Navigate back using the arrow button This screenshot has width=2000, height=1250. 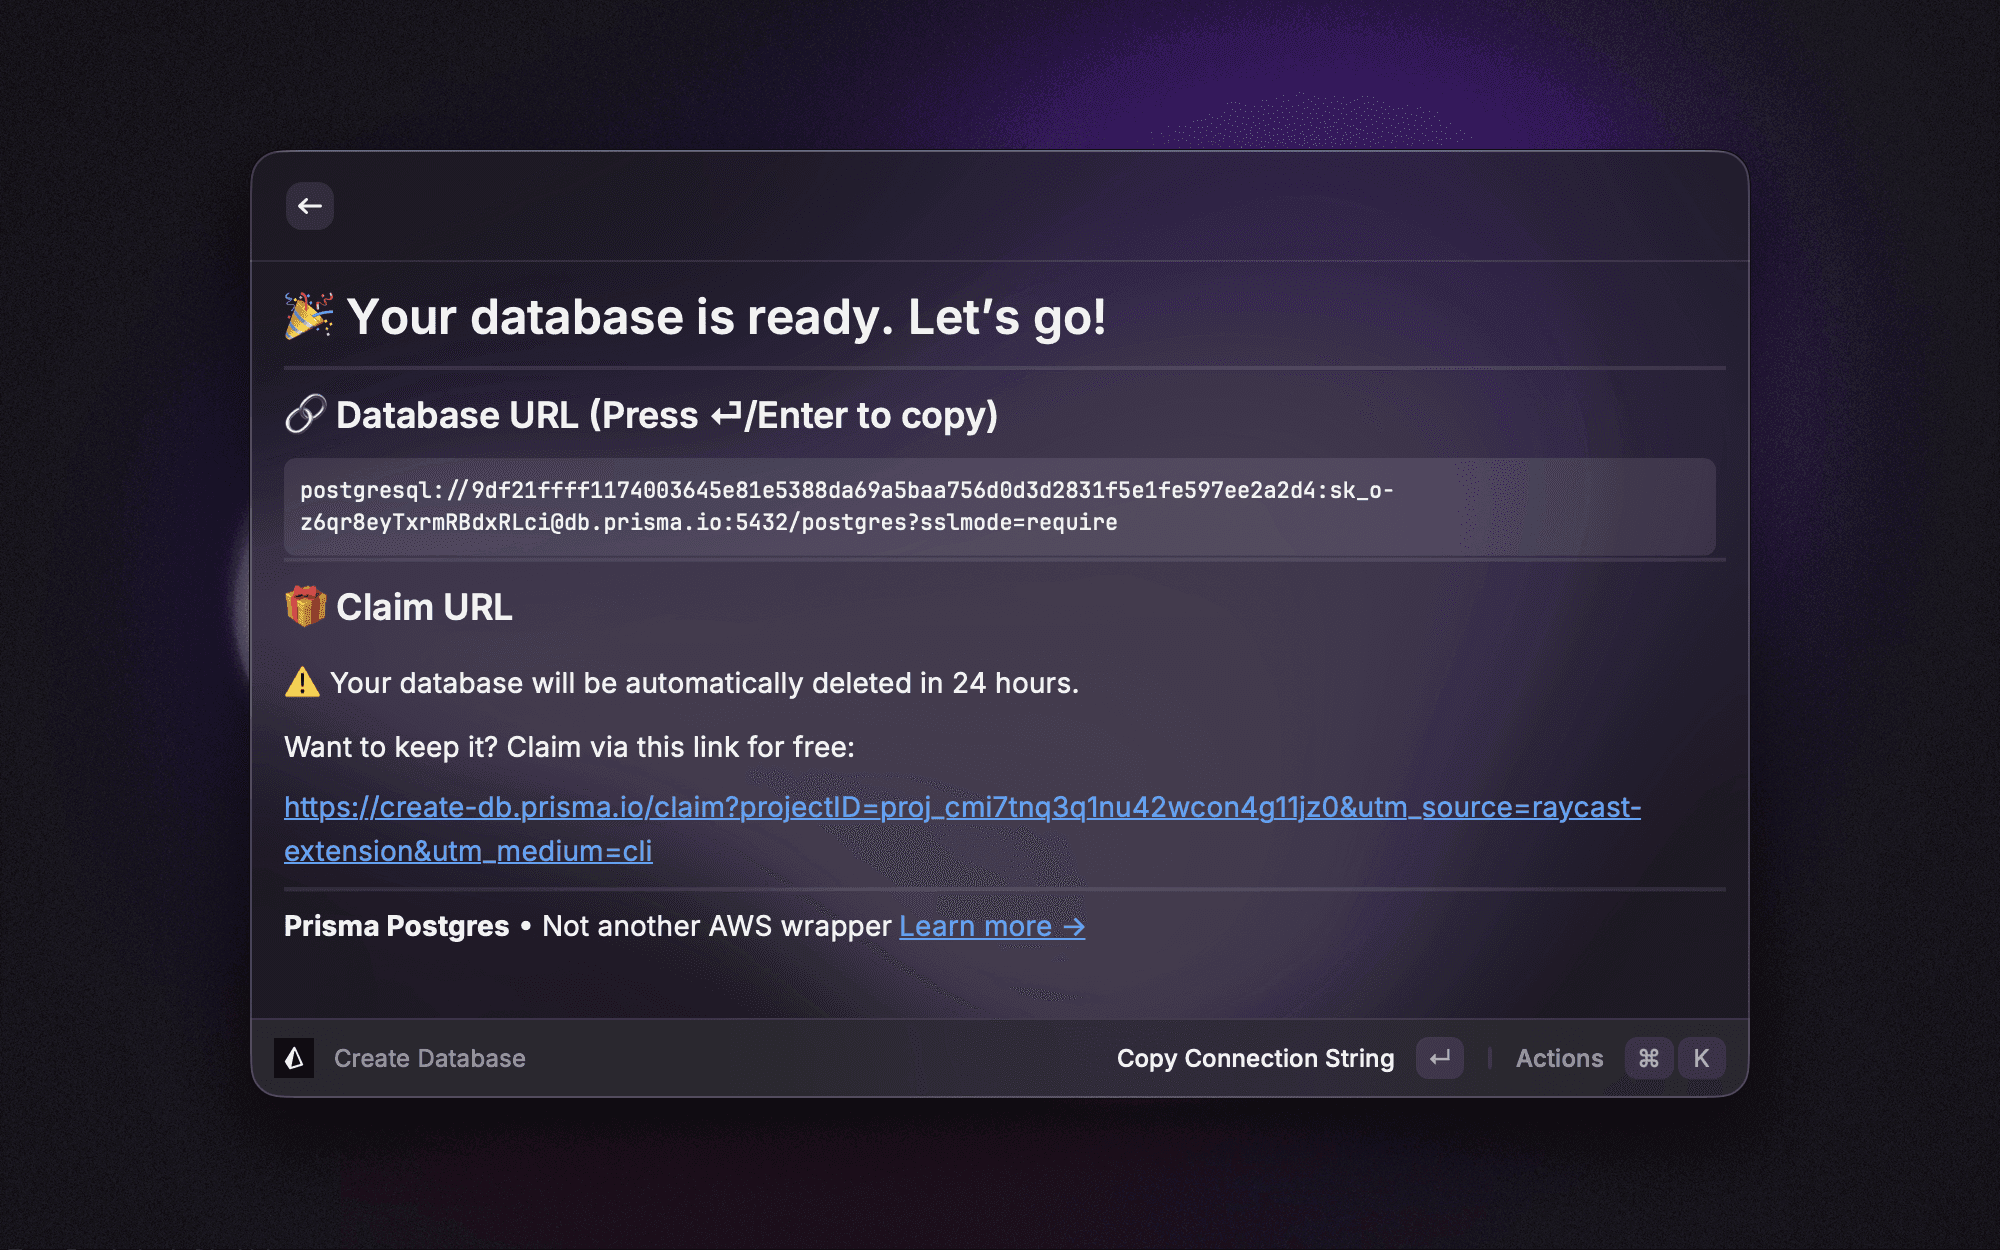310,206
